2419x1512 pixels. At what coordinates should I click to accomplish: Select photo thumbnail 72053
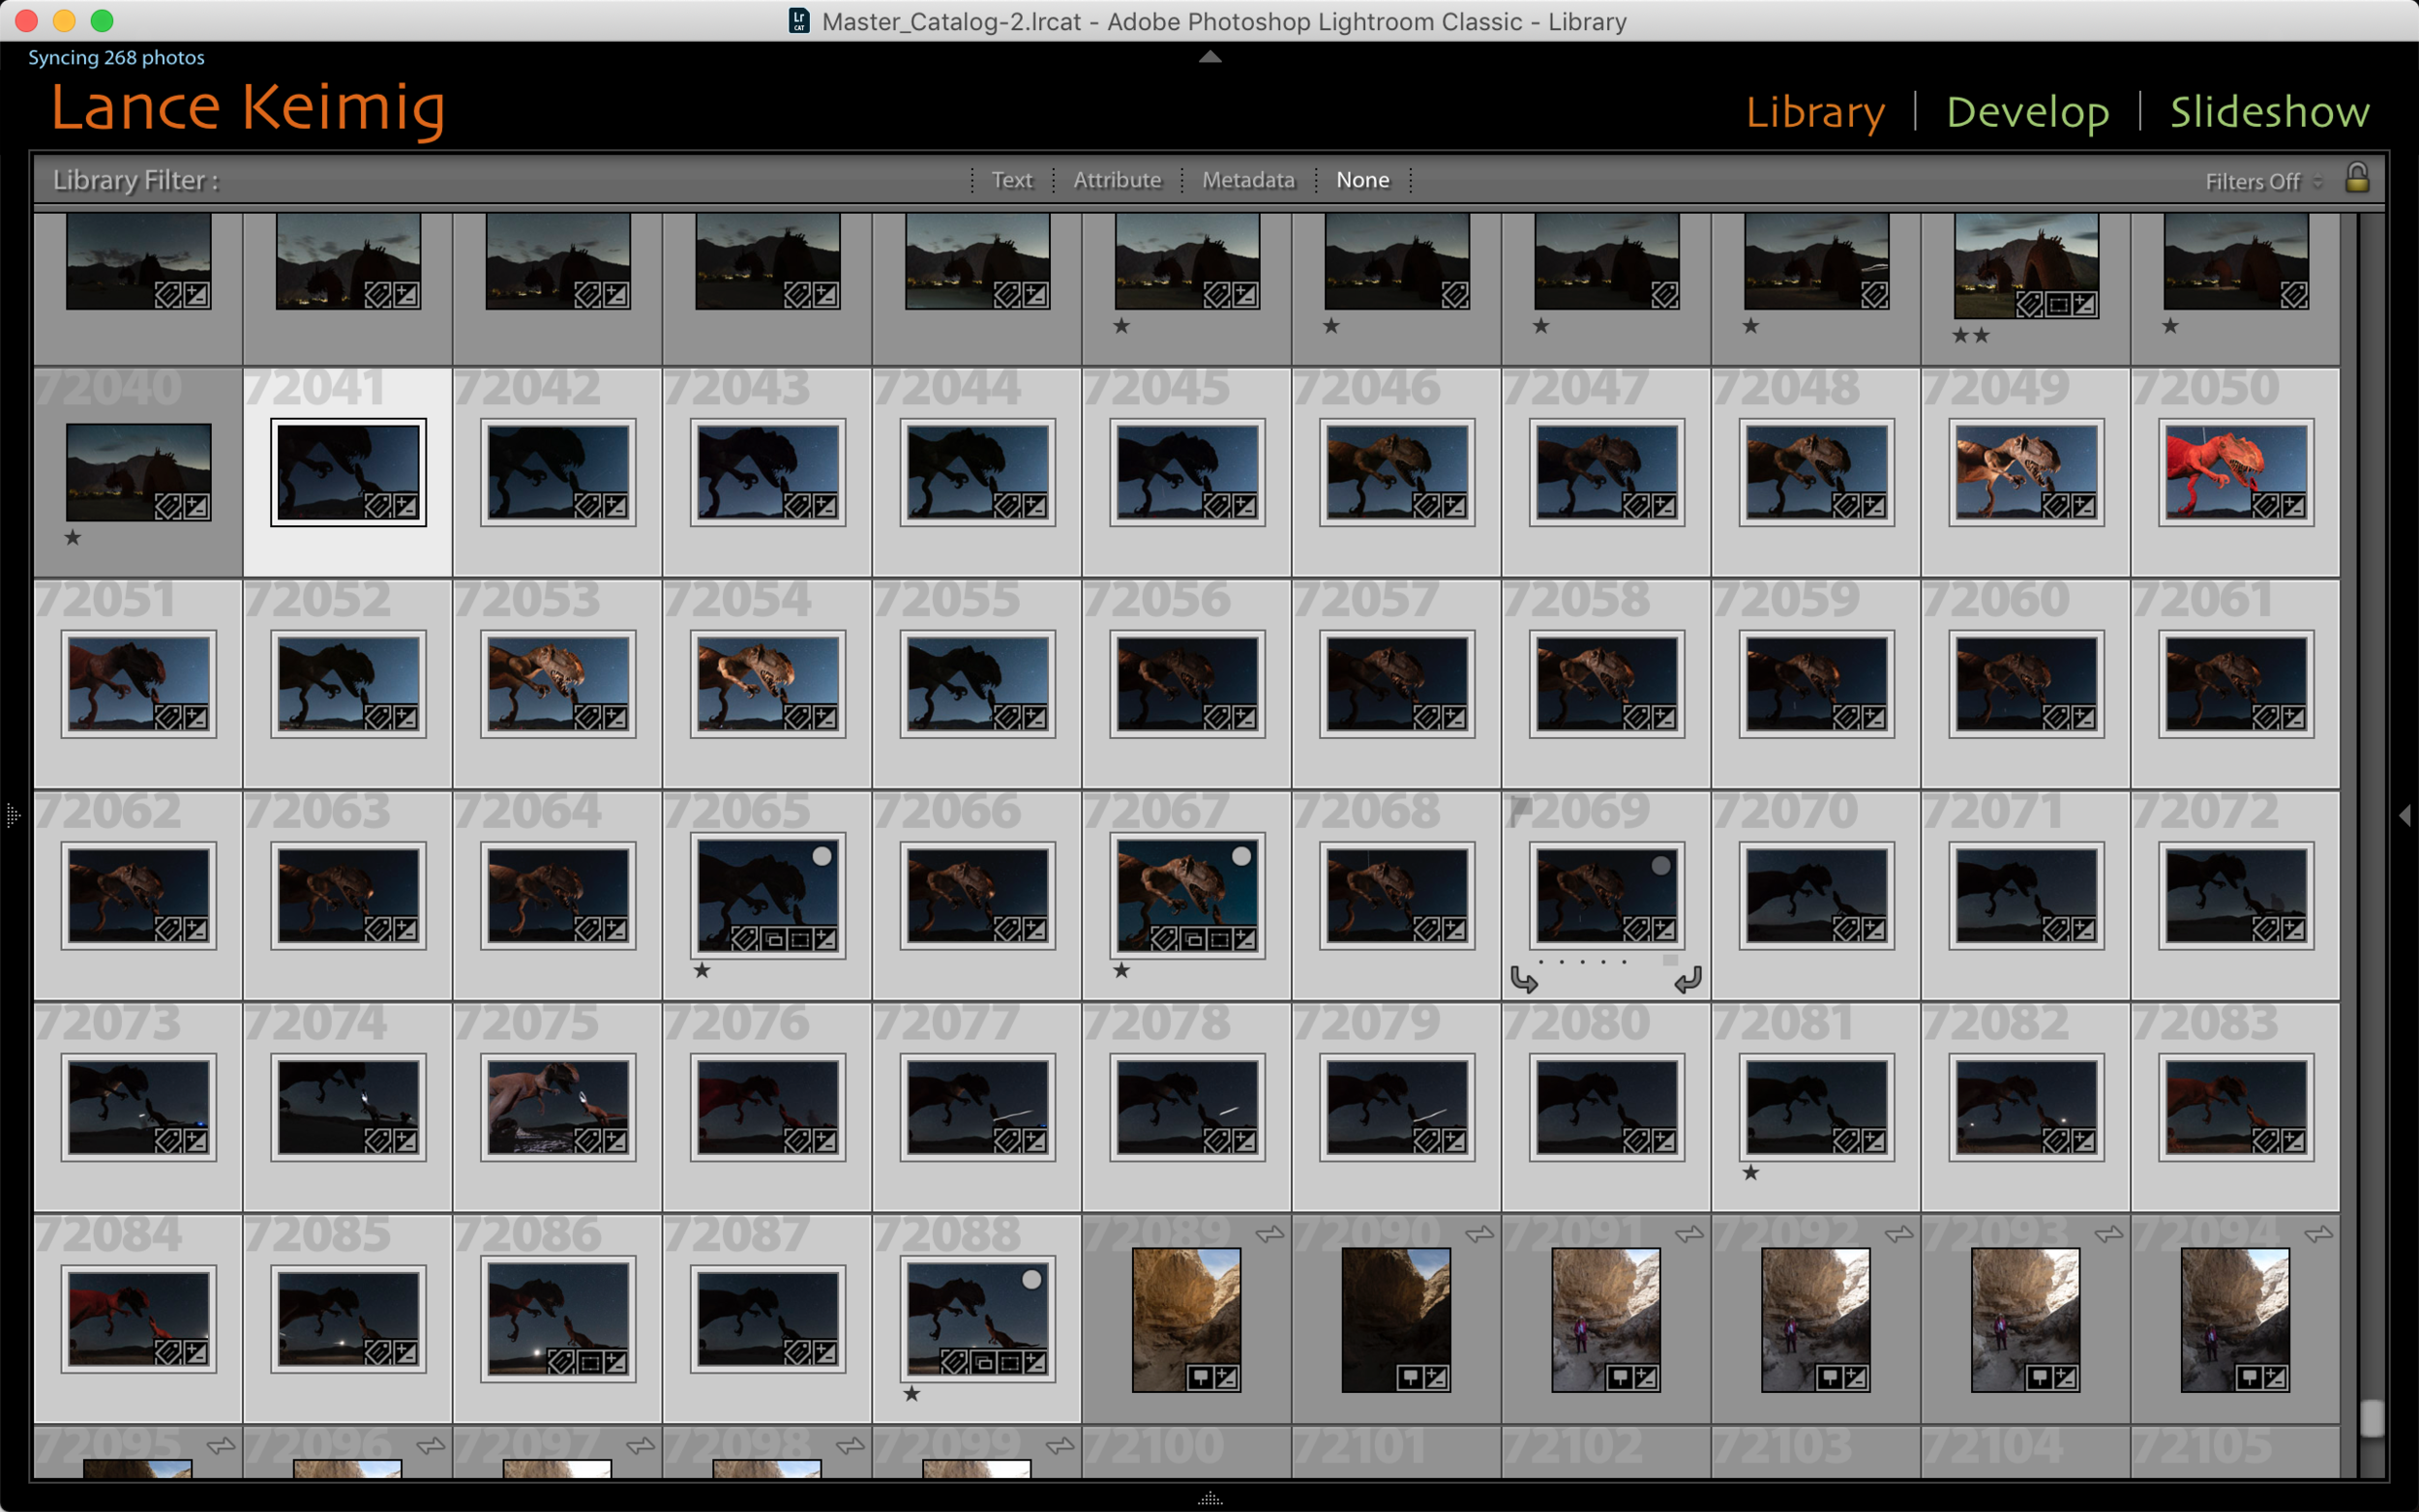tap(558, 683)
